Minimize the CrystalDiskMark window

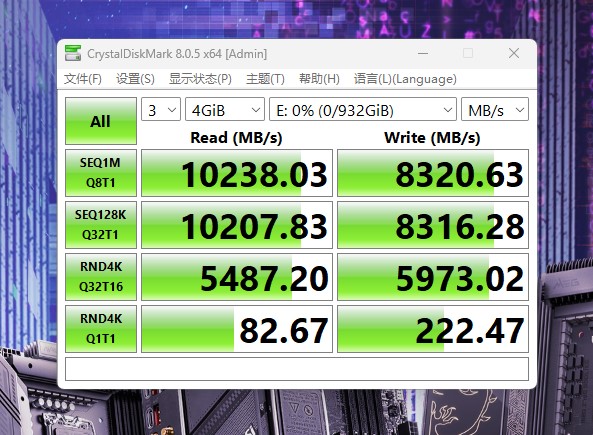pos(423,53)
